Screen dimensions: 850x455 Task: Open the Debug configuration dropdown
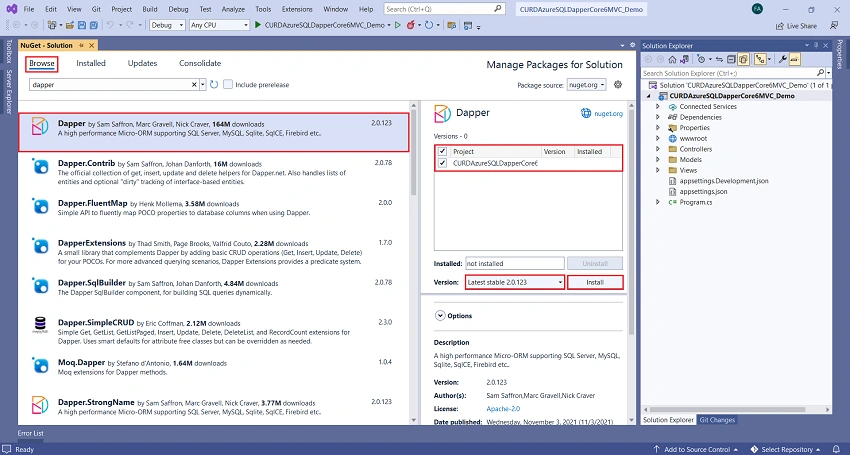click(167, 25)
